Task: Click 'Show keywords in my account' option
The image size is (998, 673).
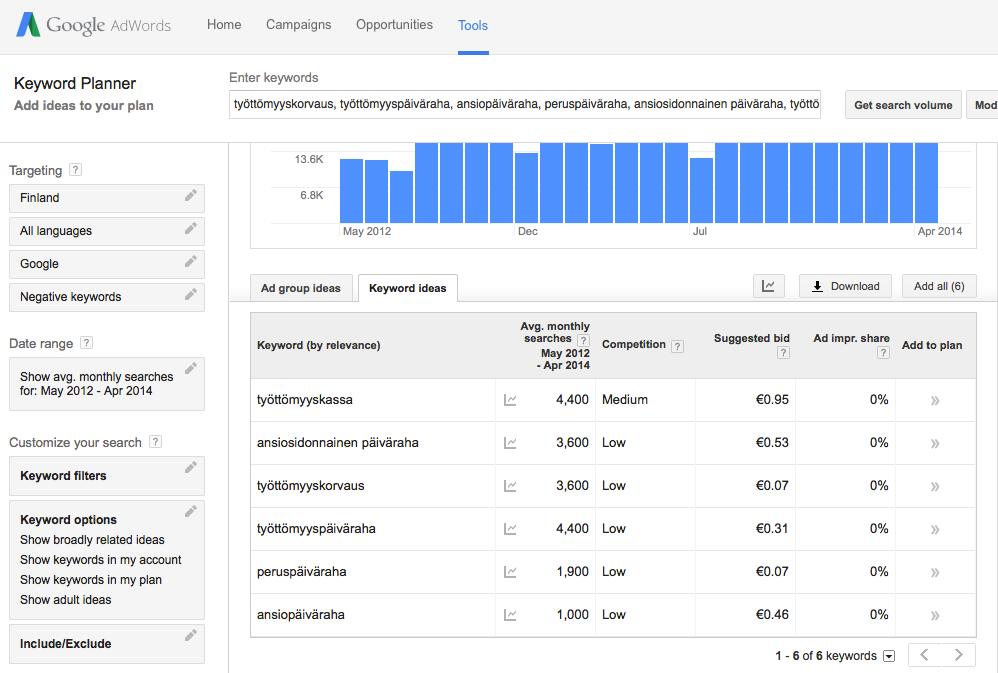Action: [x=101, y=560]
